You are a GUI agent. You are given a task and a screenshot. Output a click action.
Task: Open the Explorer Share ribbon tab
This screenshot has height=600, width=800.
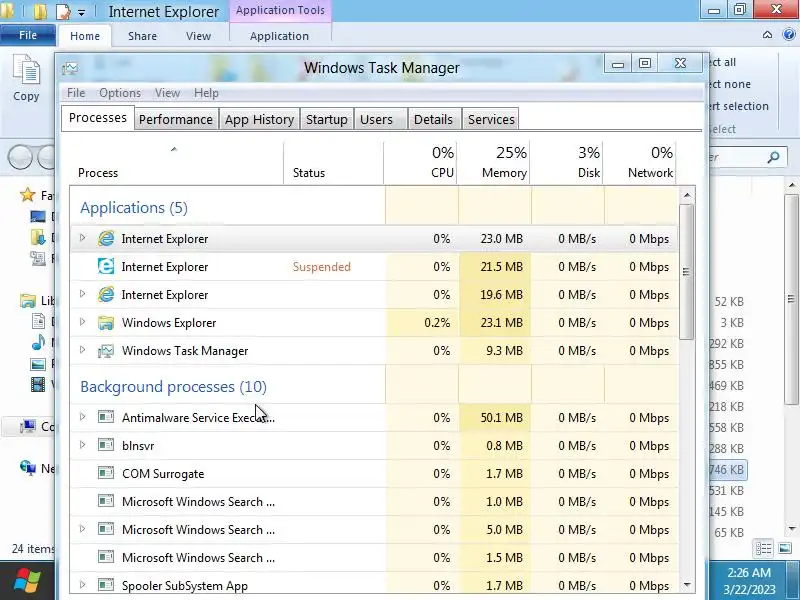click(x=142, y=36)
